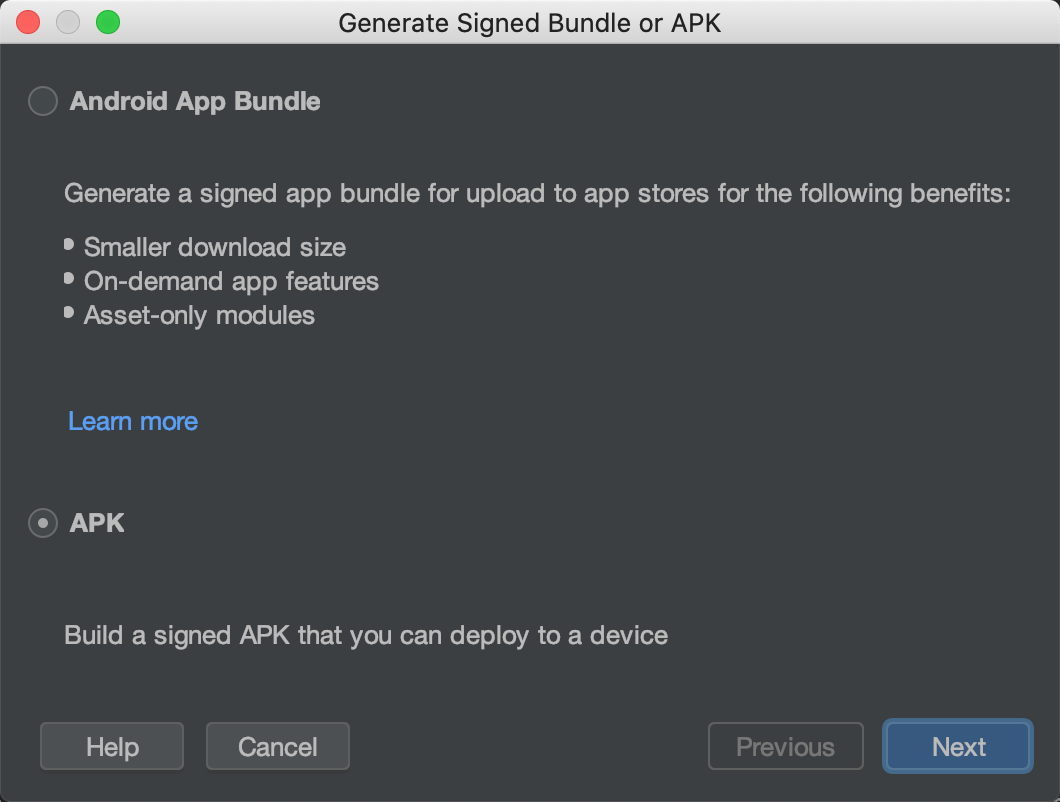Click the Asset-only modules bullet text
The image size is (1060, 802).
pyautogui.click(x=199, y=315)
